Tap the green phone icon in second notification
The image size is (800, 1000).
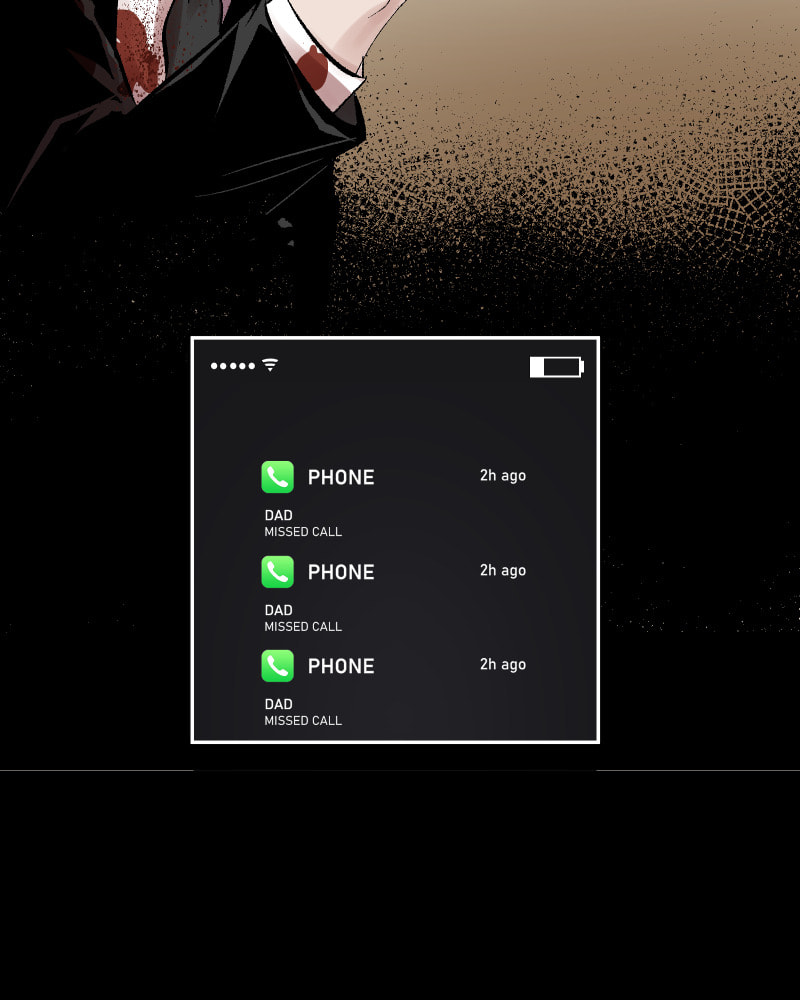[278, 571]
